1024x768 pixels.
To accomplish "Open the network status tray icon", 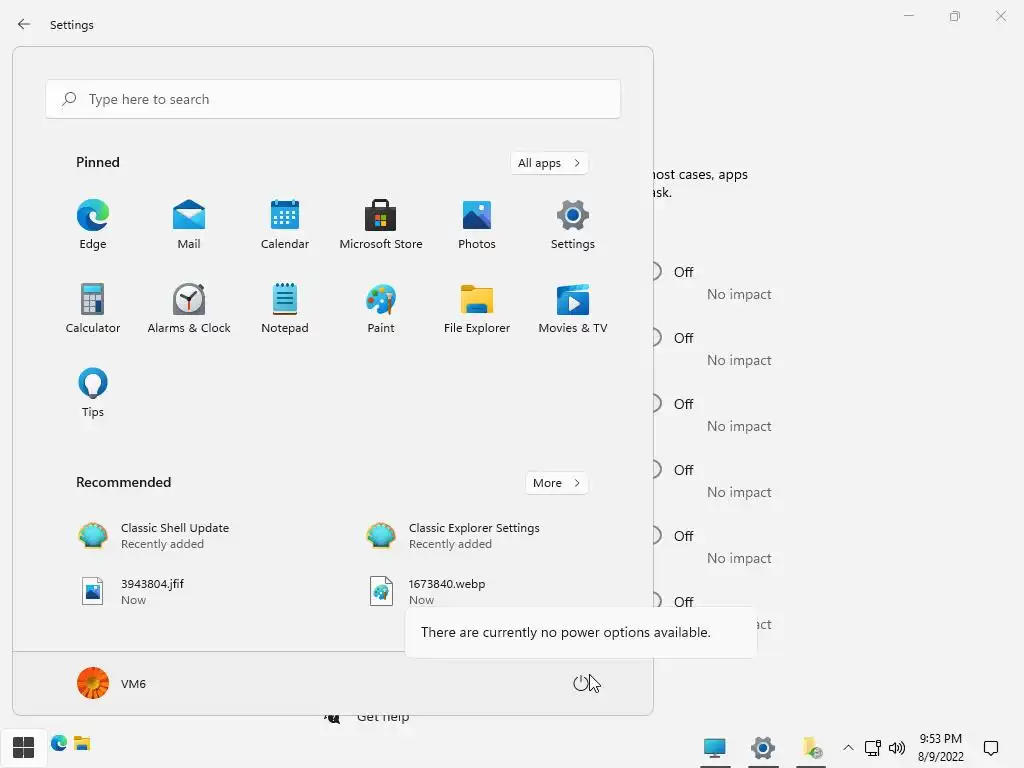I will click(x=872, y=748).
